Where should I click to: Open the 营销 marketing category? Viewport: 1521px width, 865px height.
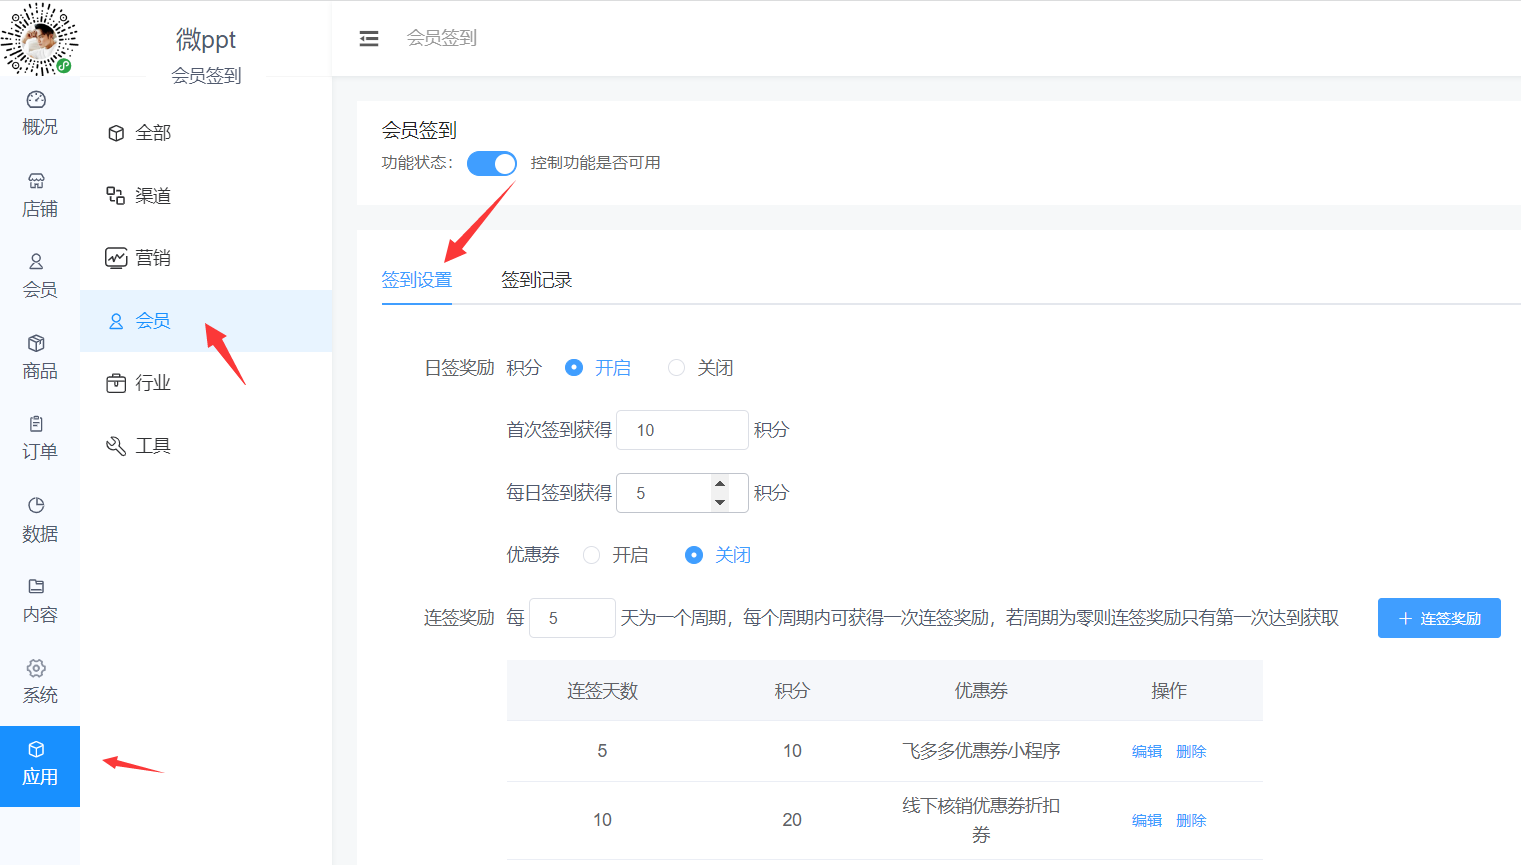[152, 258]
